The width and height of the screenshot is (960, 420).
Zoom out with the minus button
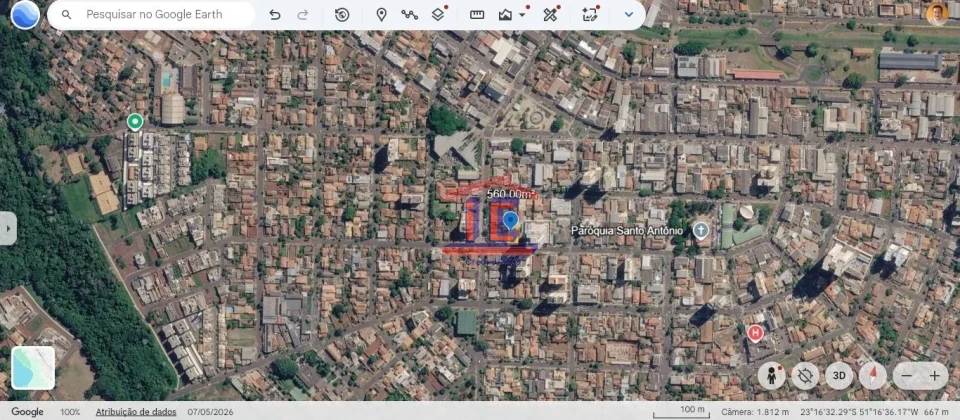[907, 376]
